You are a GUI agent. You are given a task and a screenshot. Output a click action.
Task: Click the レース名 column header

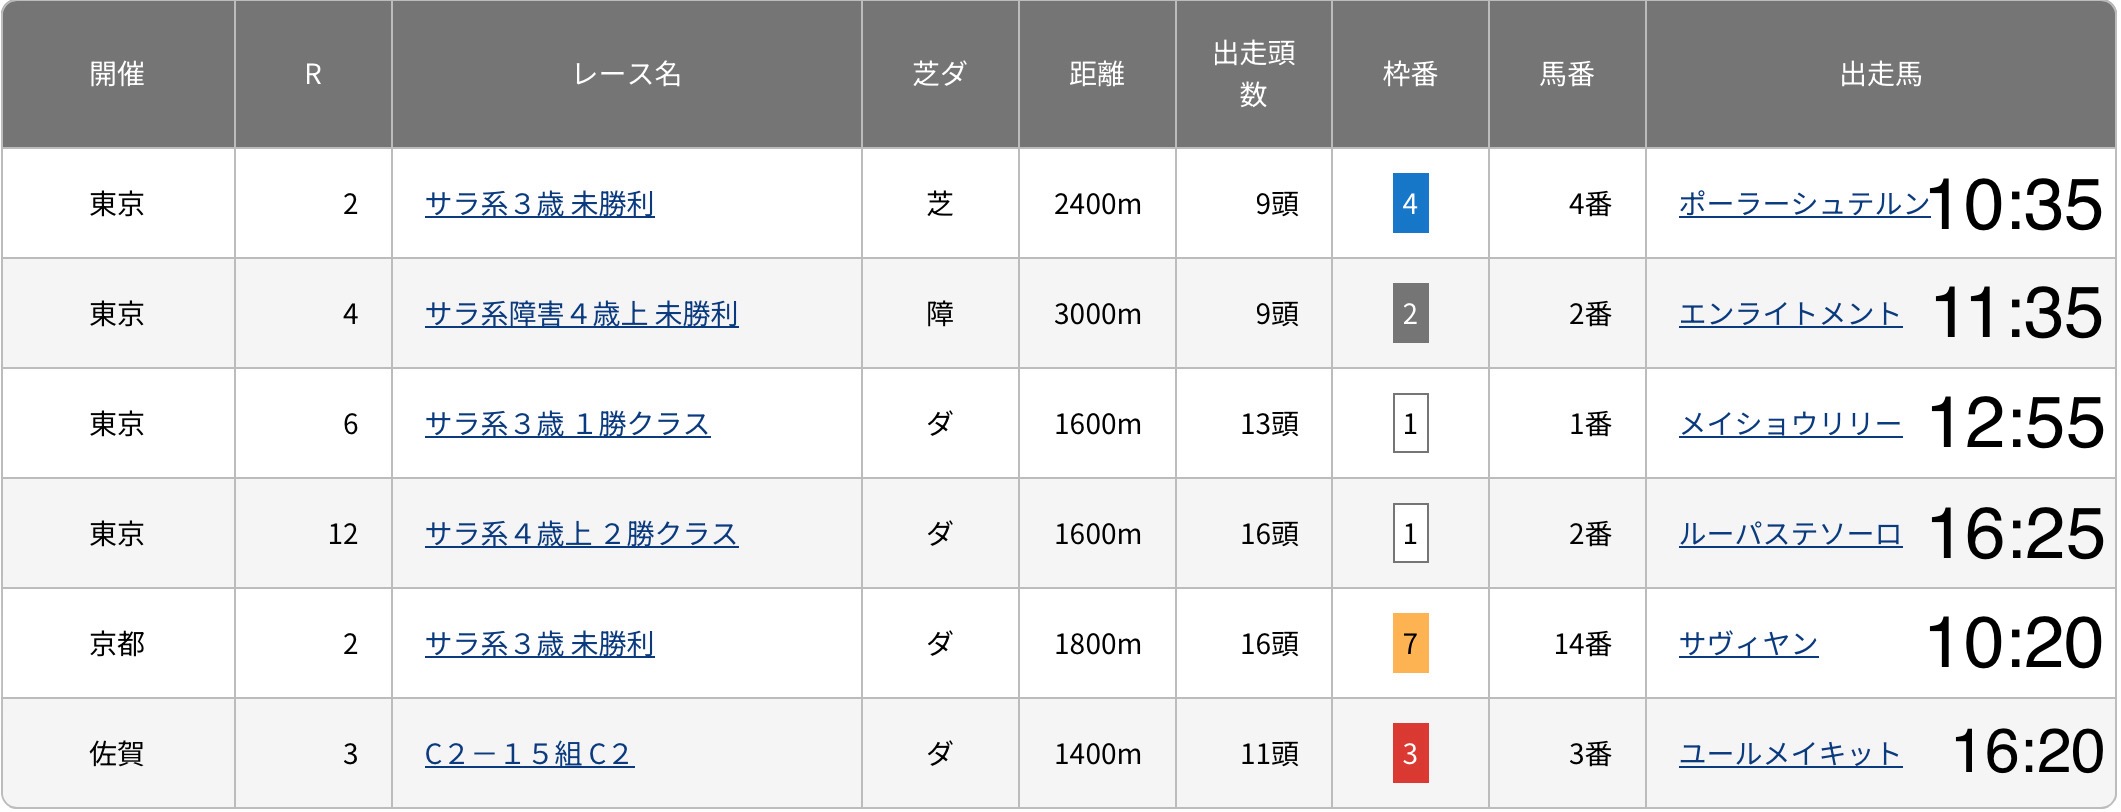pos(627,74)
